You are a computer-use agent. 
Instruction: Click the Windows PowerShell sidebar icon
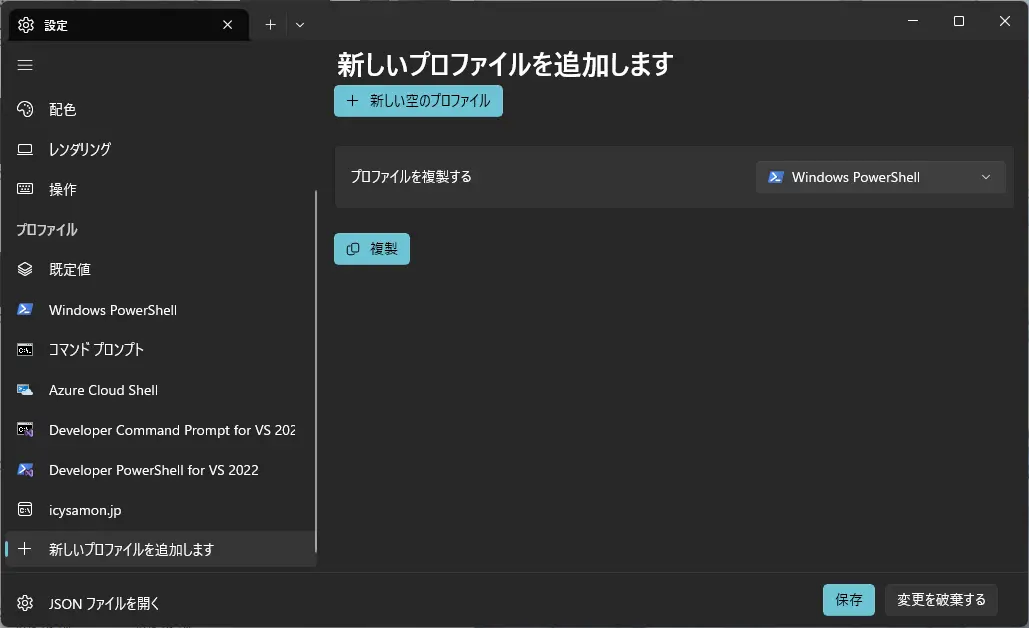(25, 309)
